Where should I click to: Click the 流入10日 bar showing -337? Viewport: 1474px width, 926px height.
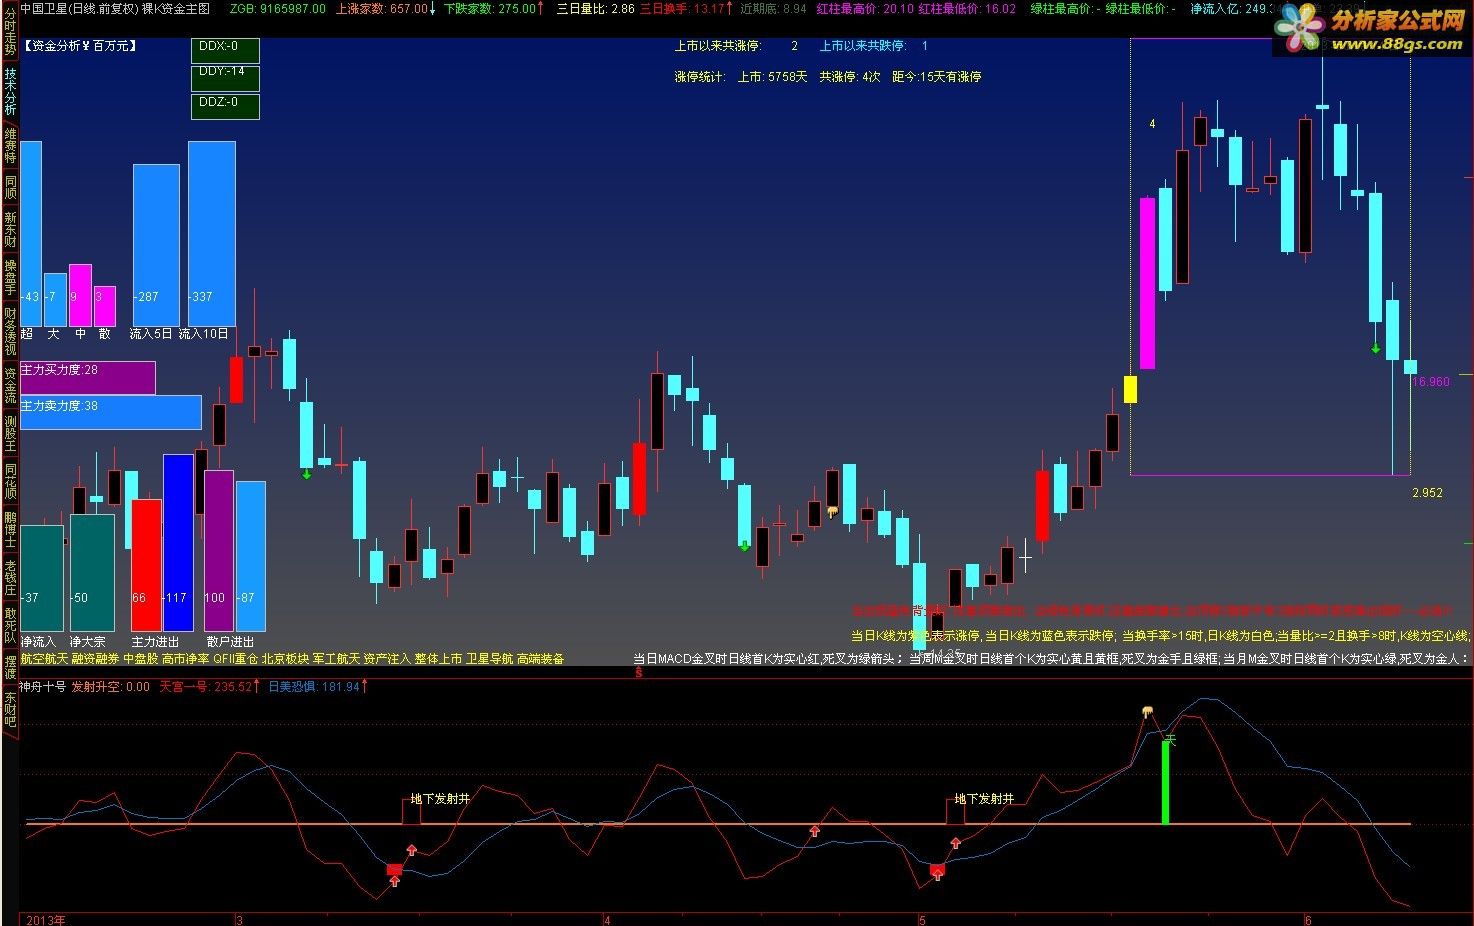(x=212, y=234)
